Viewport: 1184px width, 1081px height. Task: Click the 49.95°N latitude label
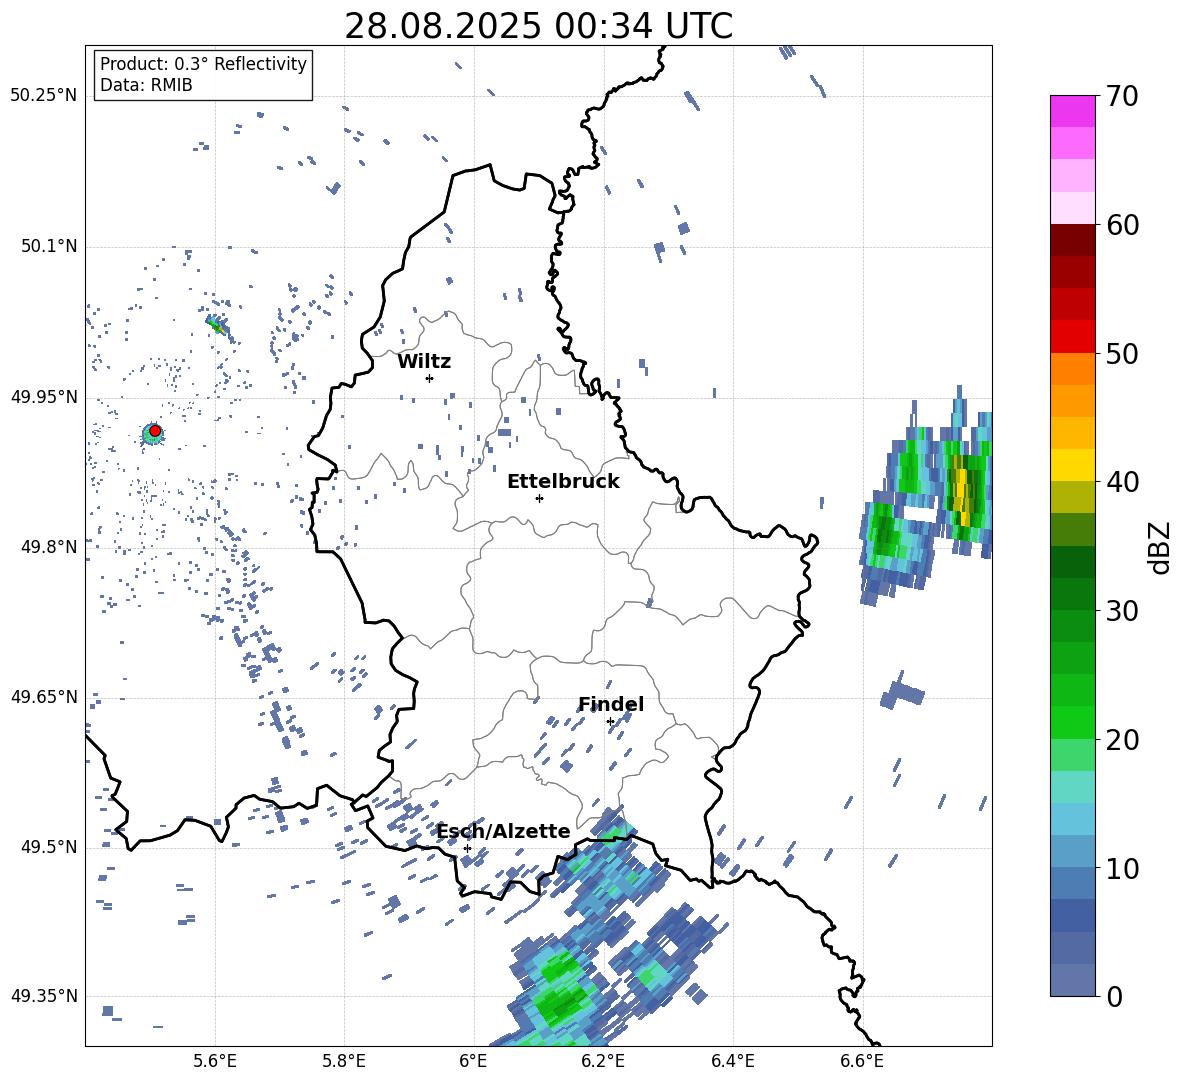(43, 397)
